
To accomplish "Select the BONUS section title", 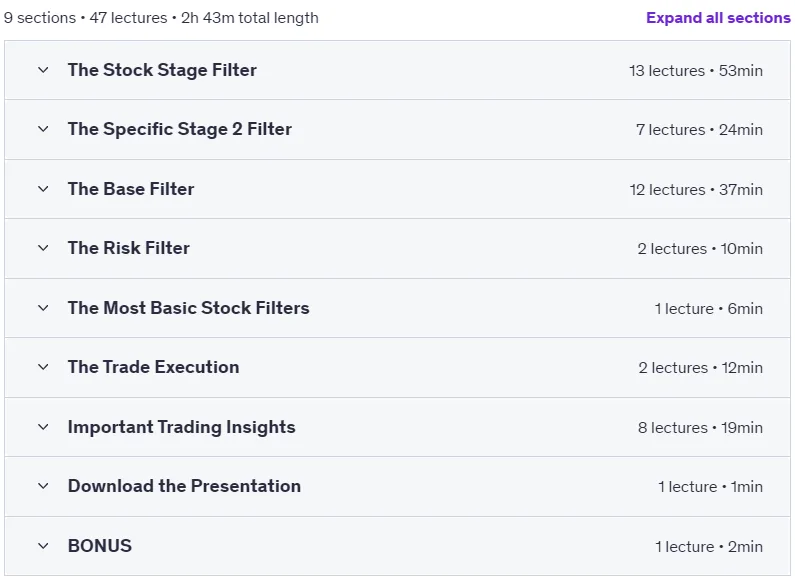I will click(100, 546).
